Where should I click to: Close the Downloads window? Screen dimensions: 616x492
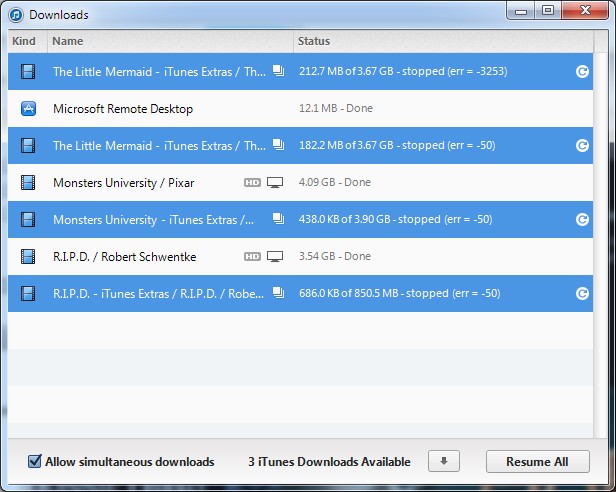585,10
